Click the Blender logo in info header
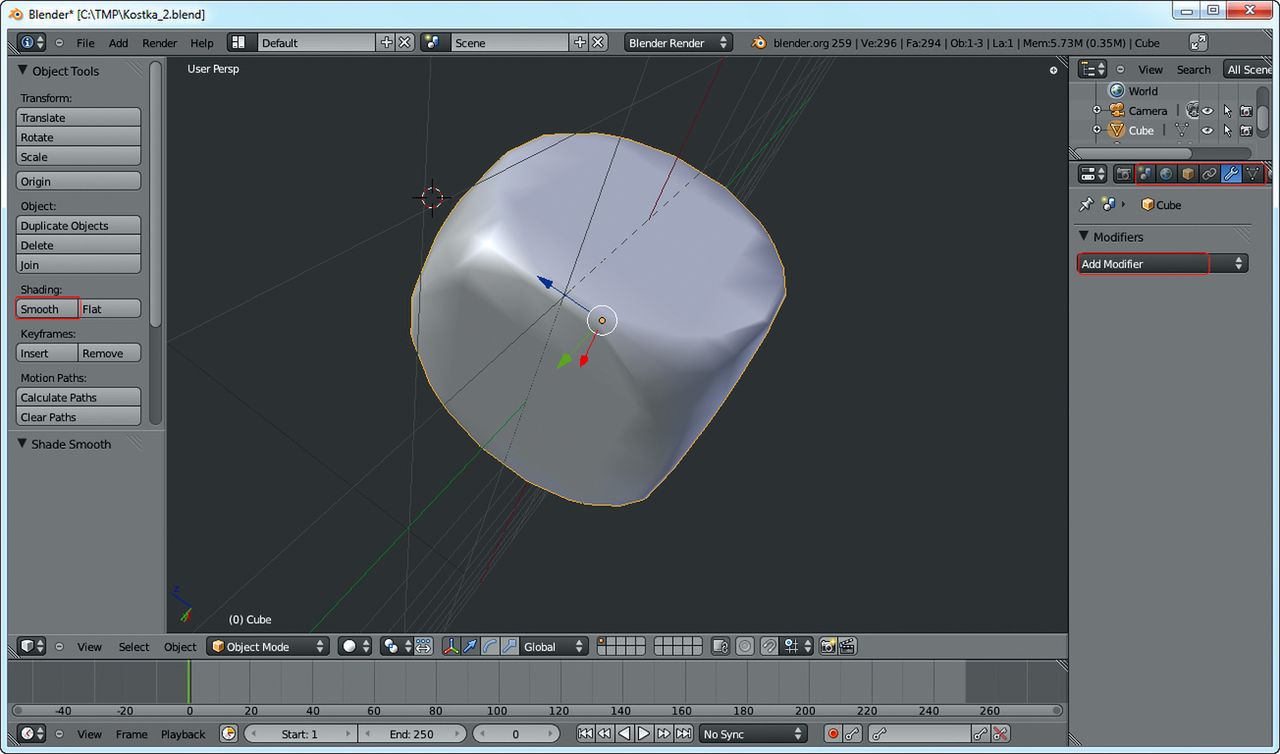 tap(759, 43)
